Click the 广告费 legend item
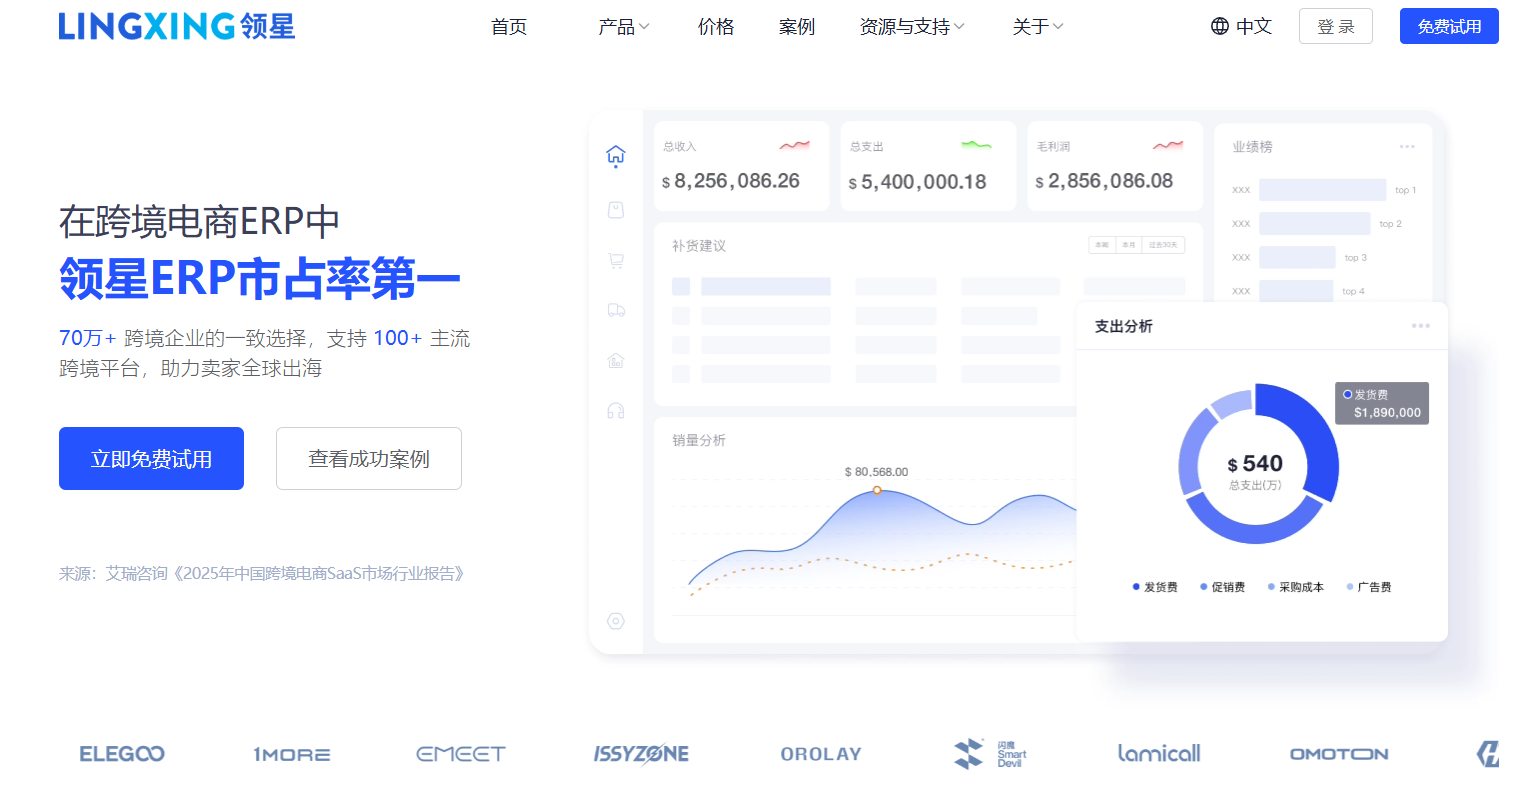Viewport: 1539px width, 800px height. click(x=1369, y=587)
